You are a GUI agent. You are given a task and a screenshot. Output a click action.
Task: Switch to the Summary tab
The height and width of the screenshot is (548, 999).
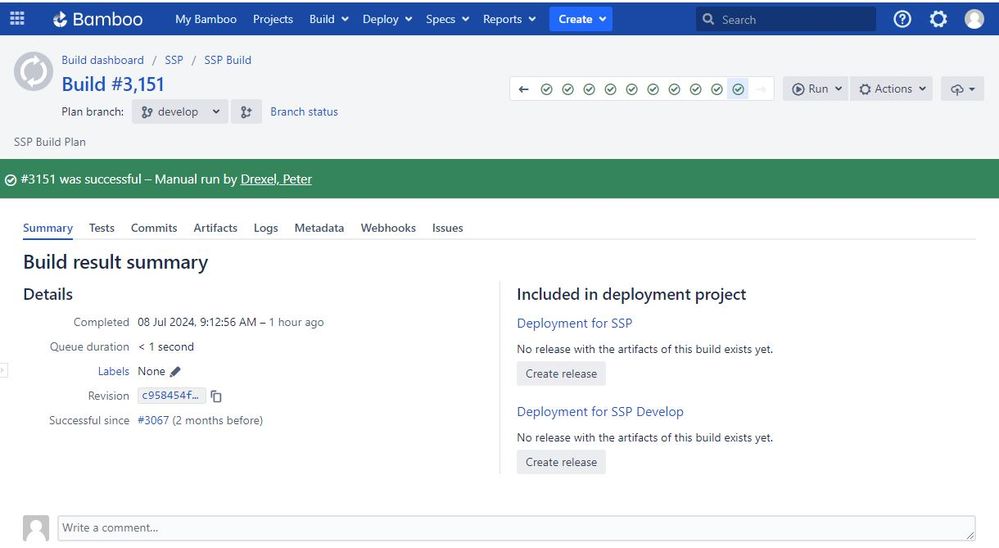(x=48, y=228)
